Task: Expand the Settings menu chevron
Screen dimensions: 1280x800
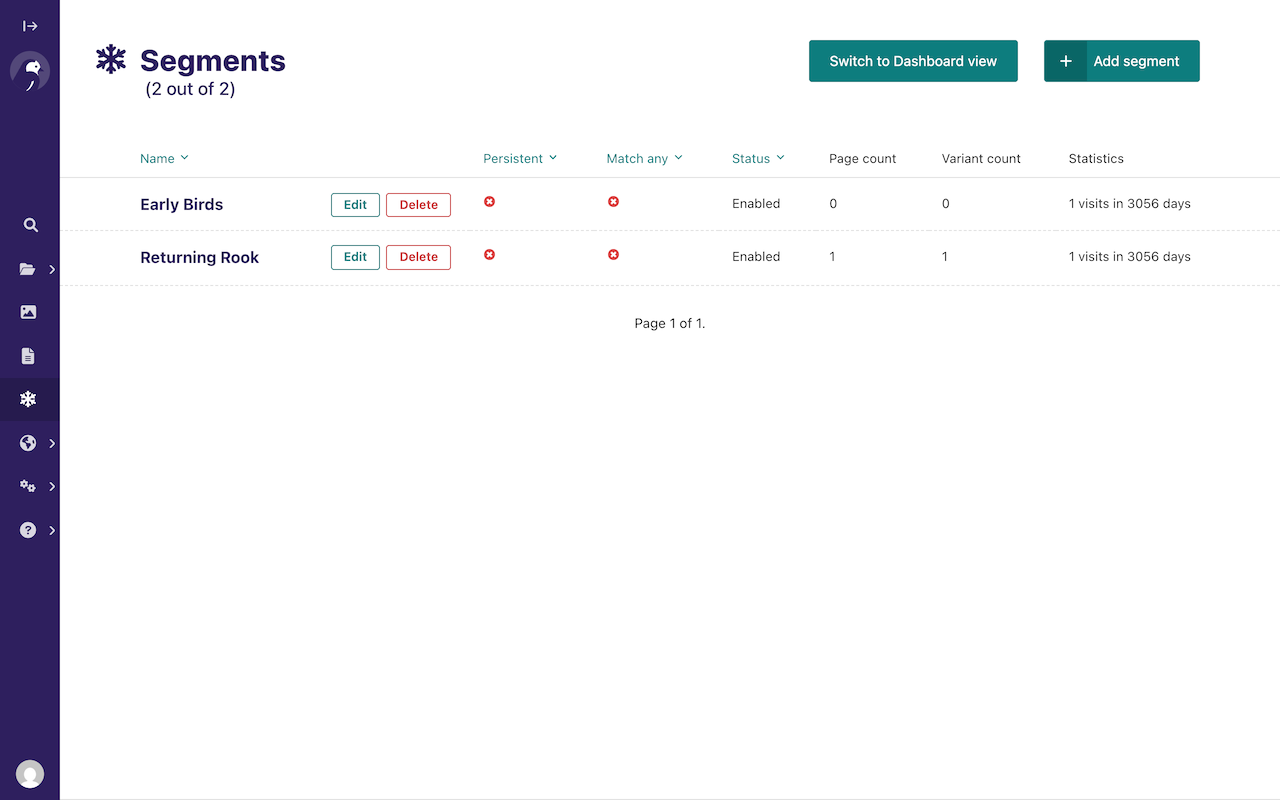Action: click(52, 486)
